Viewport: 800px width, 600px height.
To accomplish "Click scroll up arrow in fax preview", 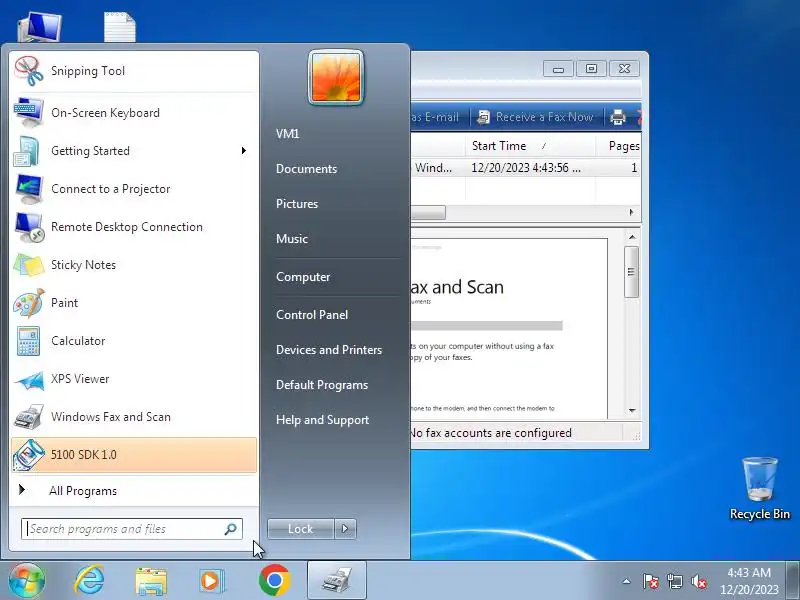I will (x=632, y=237).
